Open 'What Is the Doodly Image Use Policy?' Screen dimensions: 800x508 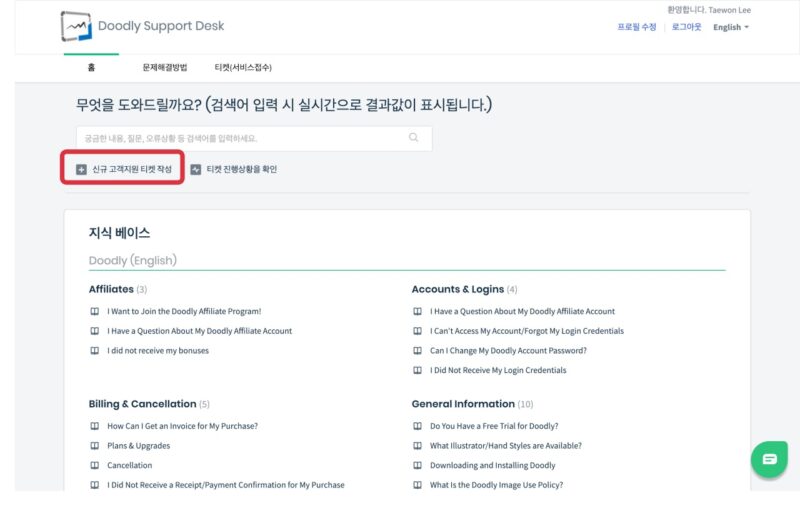pos(496,485)
